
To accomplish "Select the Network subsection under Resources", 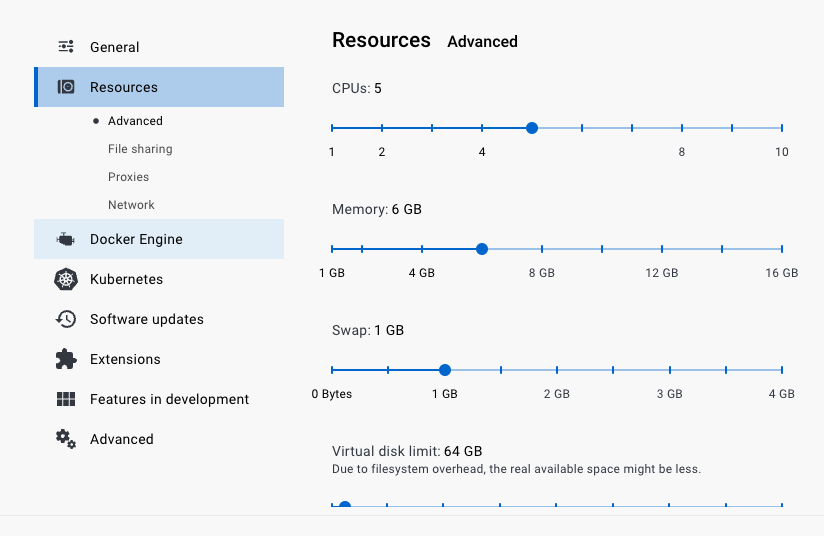I will (x=131, y=205).
